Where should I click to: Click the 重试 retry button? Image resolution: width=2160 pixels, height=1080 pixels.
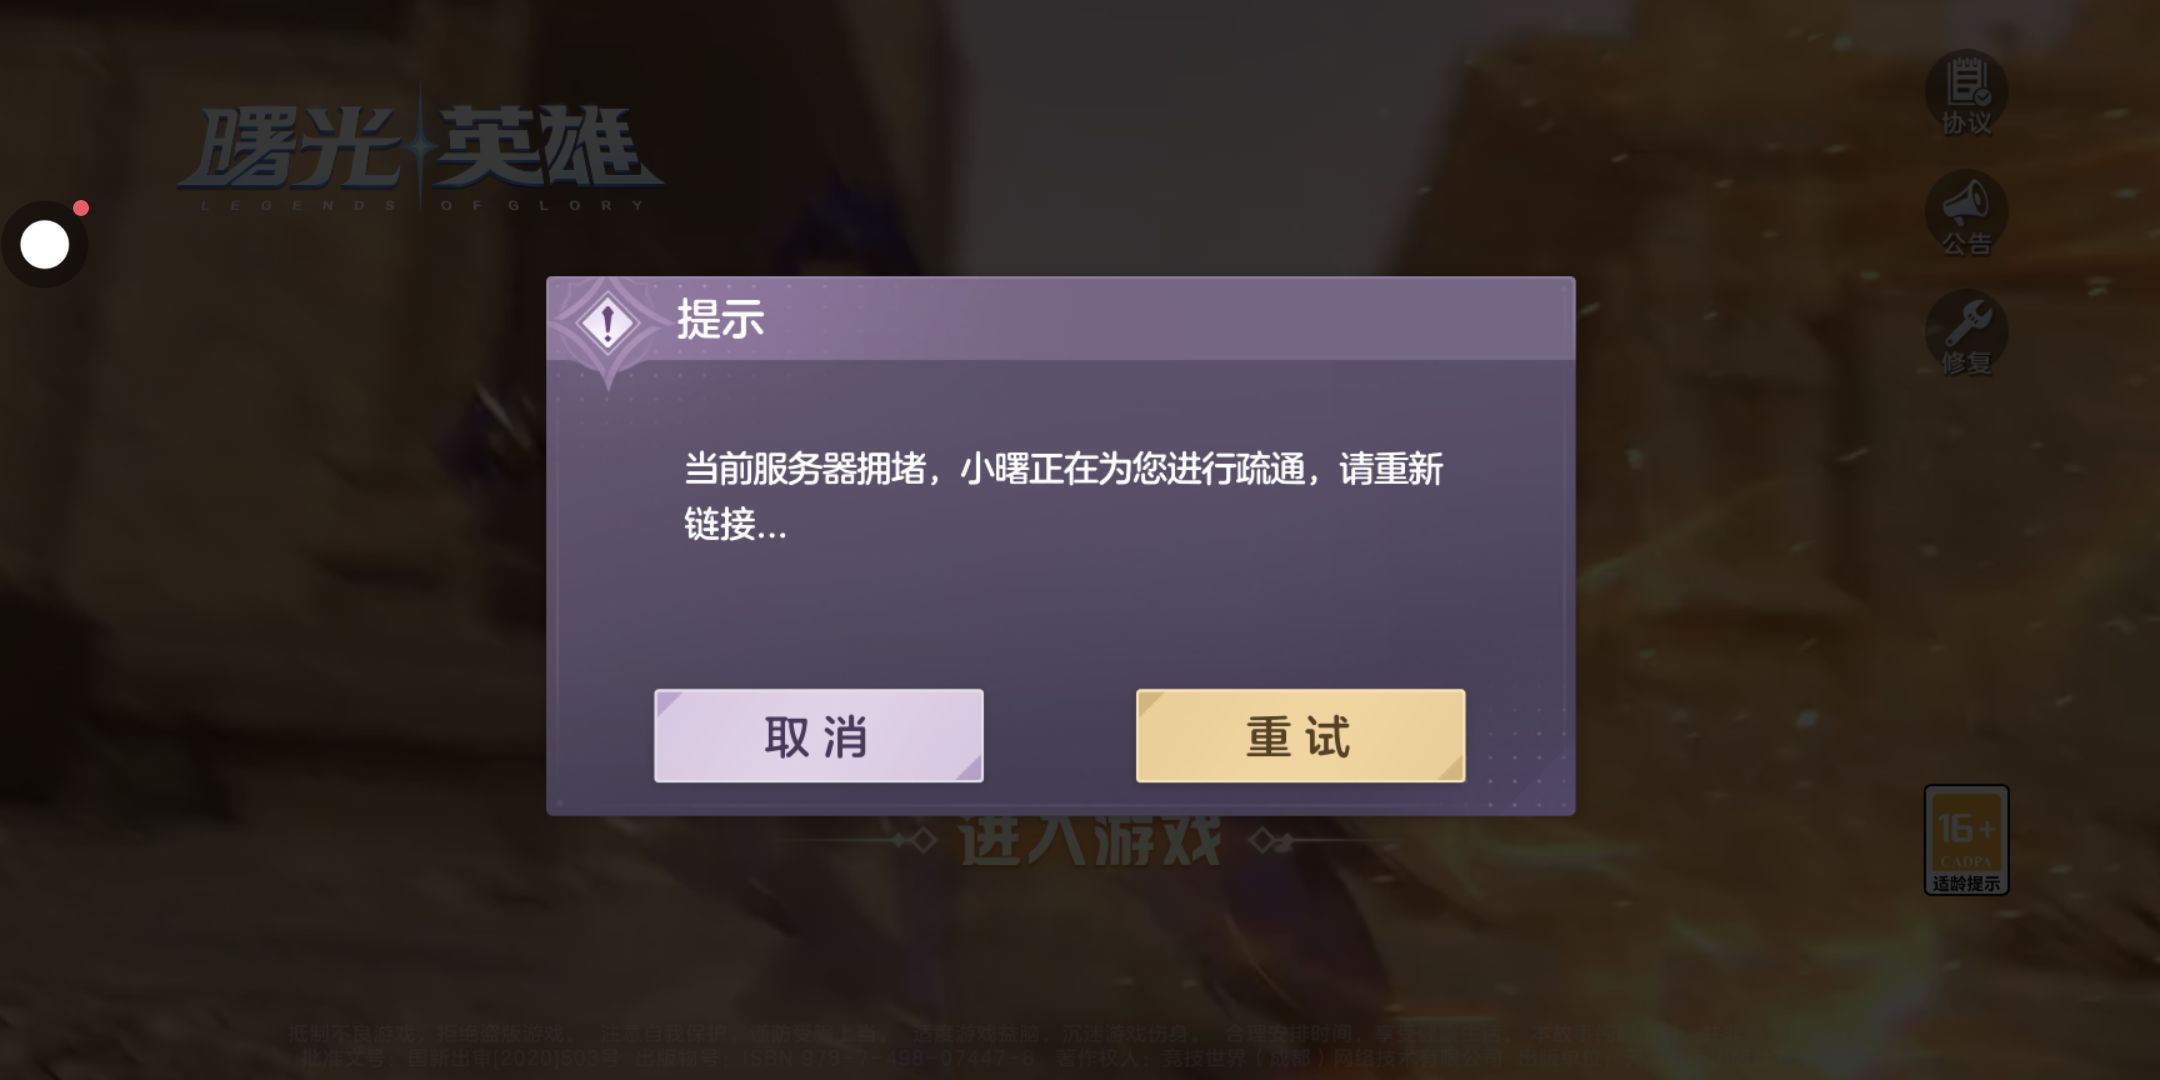[1300, 736]
